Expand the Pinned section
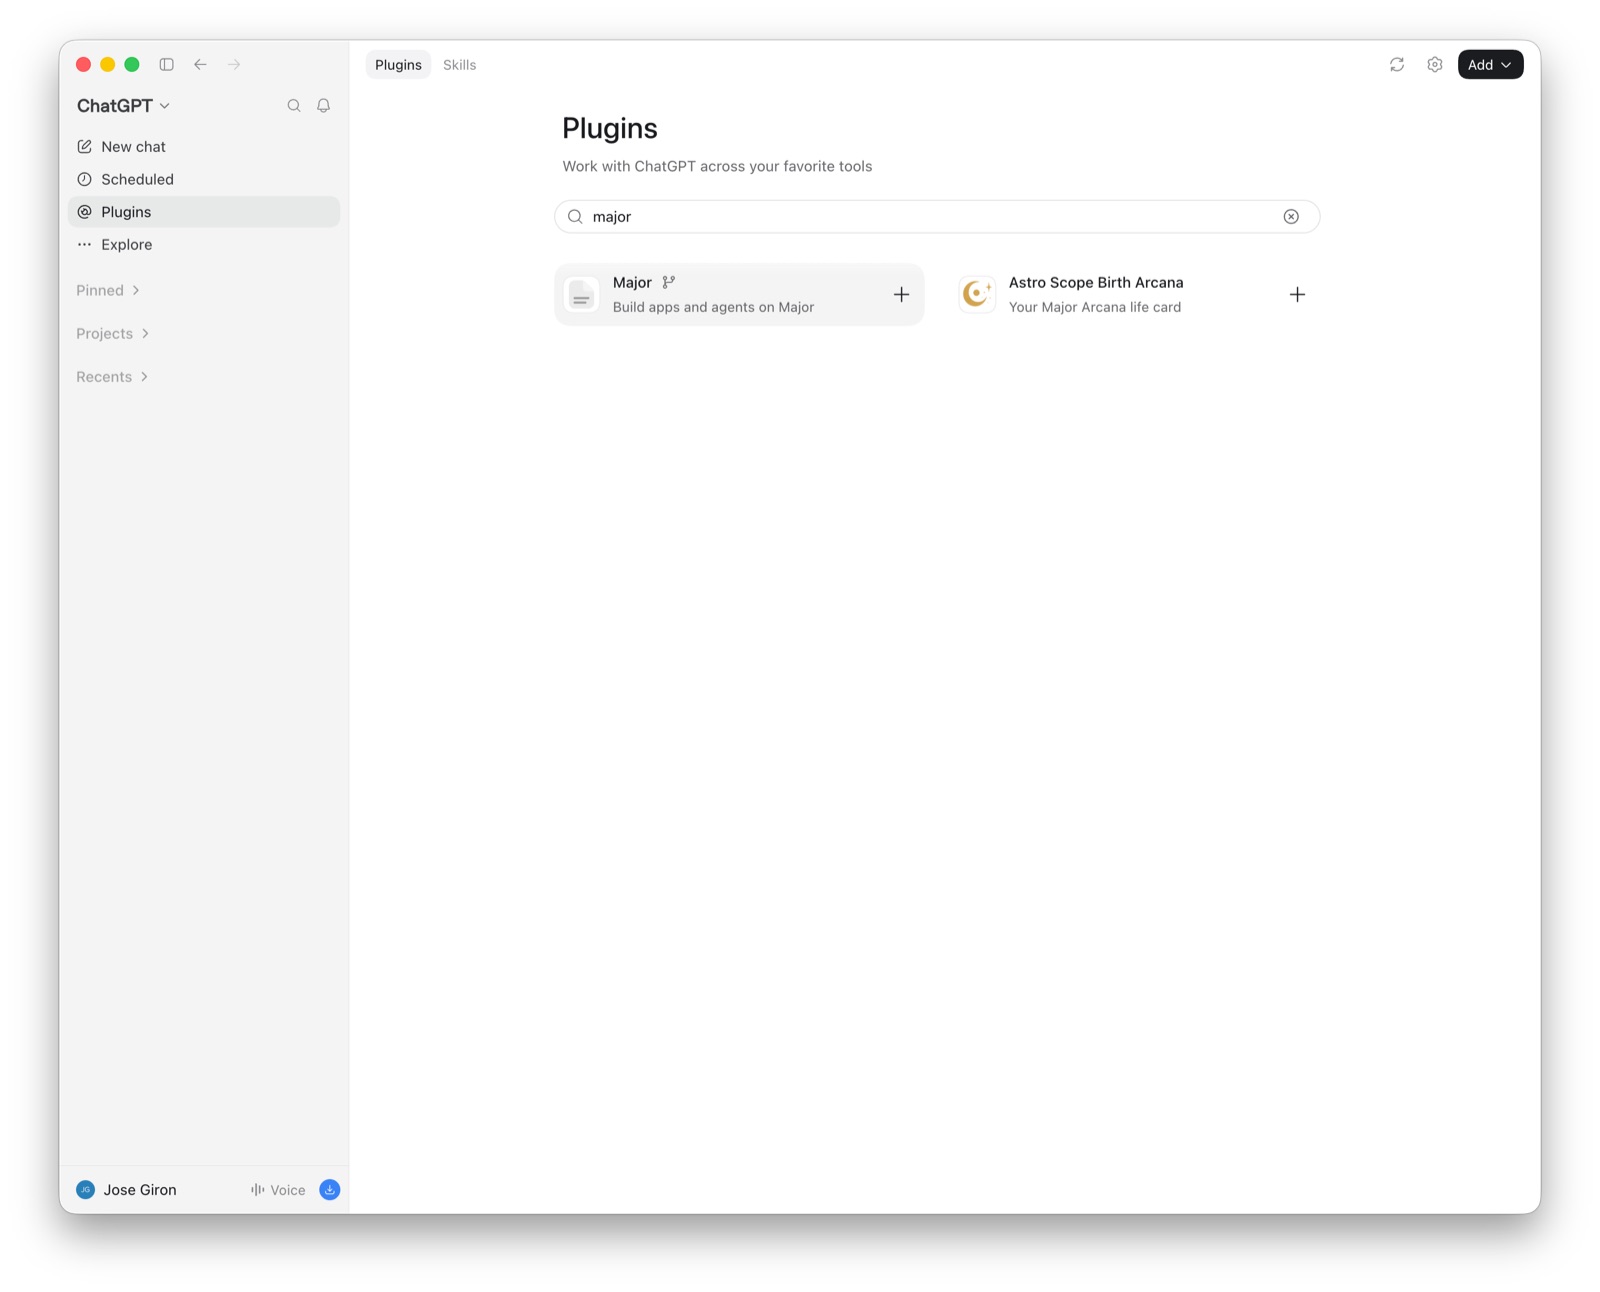The image size is (1600, 1292). click(108, 291)
